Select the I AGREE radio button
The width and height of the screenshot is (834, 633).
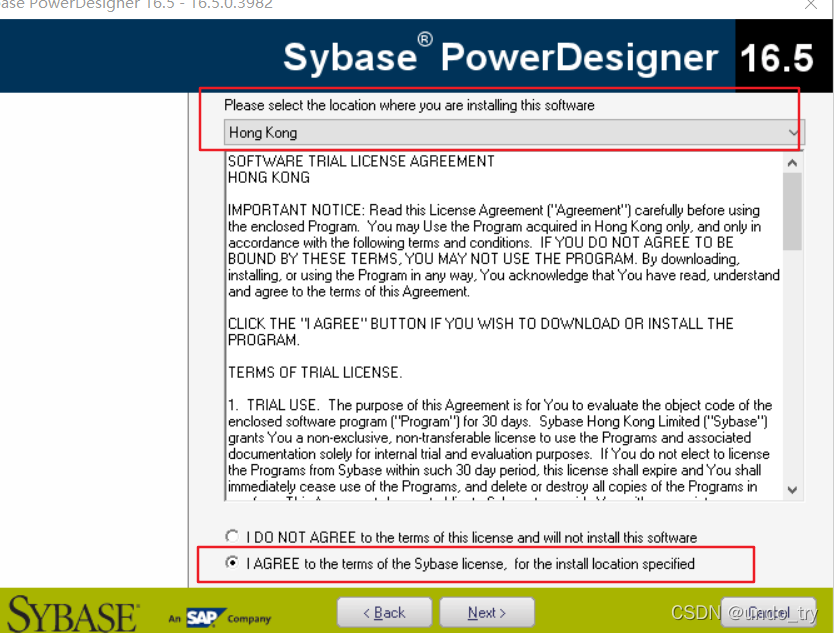click(x=232, y=562)
